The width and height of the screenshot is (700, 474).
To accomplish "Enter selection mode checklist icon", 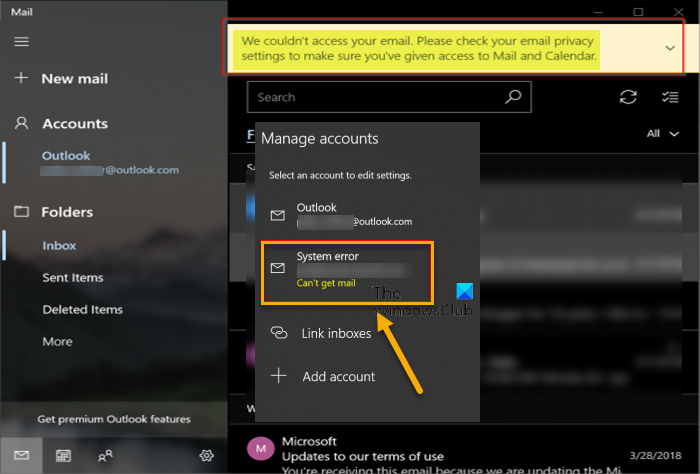I will coord(670,97).
